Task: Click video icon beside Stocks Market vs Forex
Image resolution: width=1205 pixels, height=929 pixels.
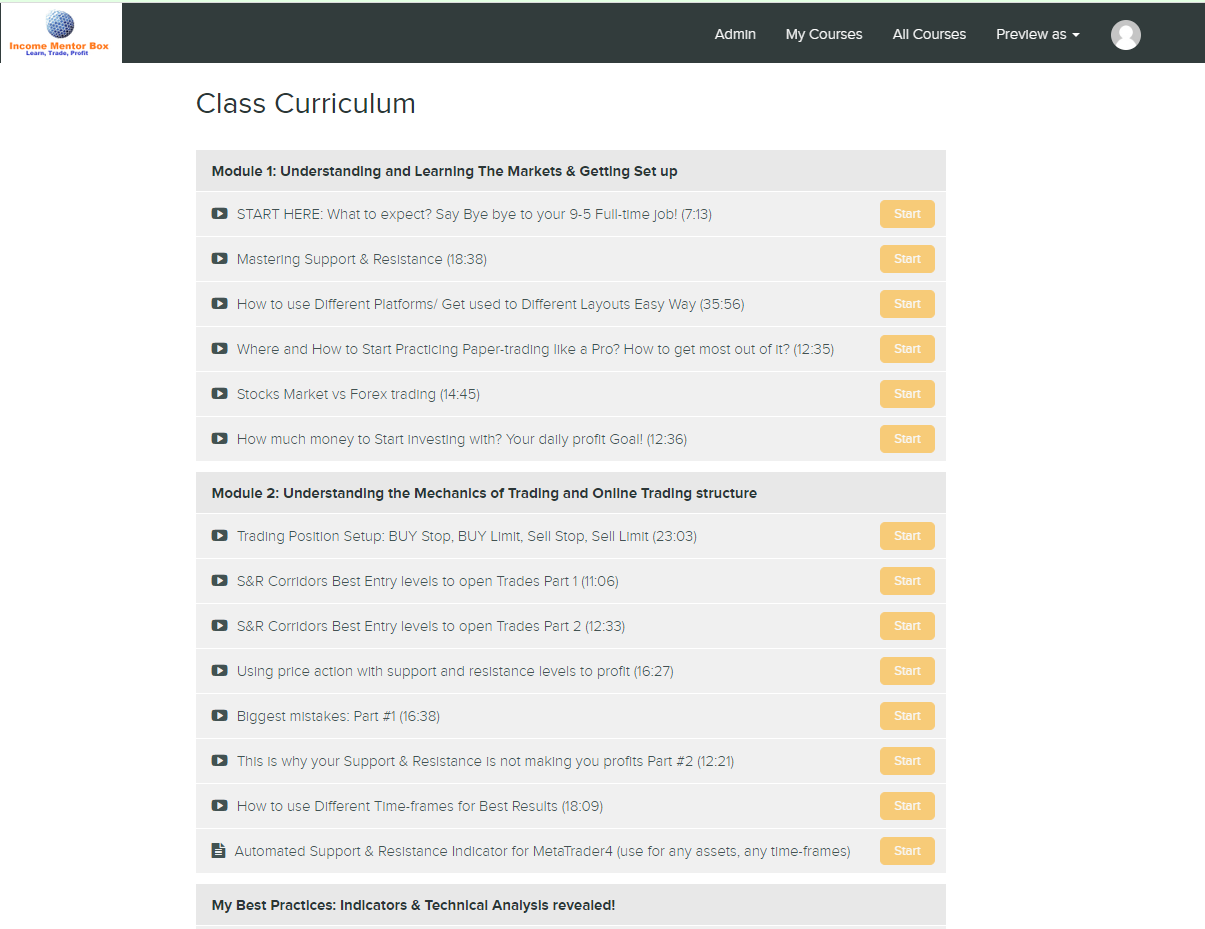Action: click(x=220, y=394)
